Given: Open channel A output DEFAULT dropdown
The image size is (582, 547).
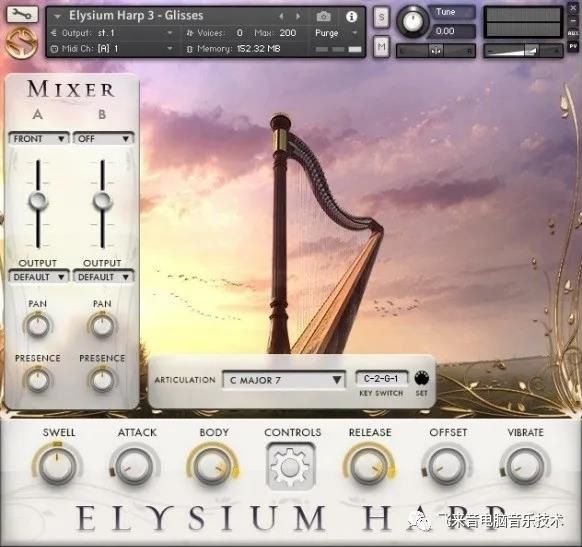Looking at the screenshot, I should point(39,277).
